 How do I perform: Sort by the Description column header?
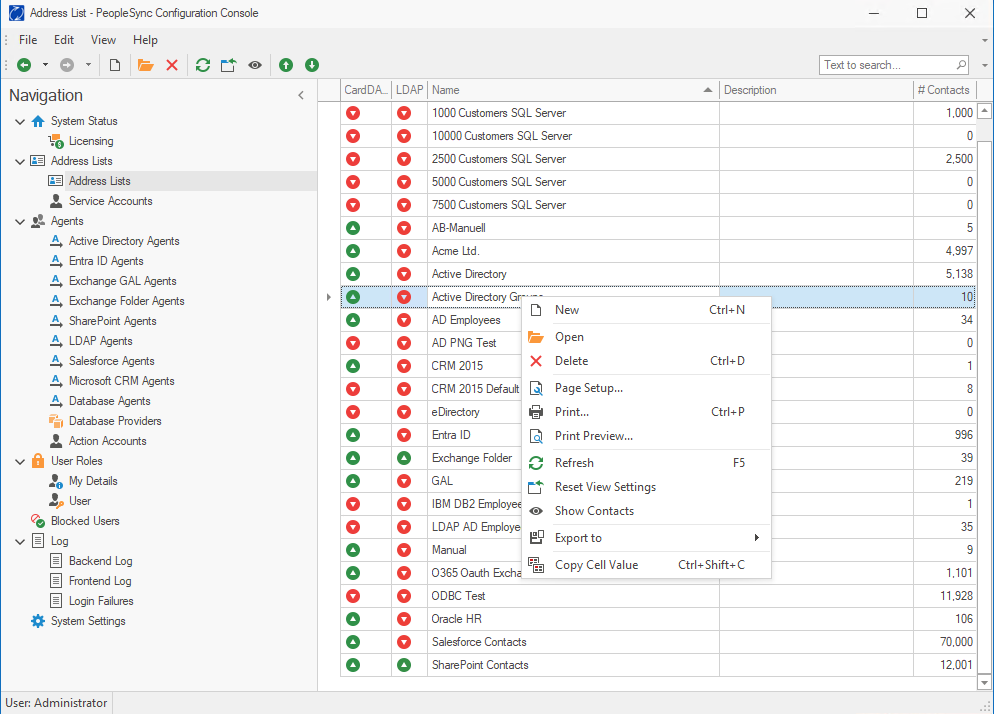[x=816, y=90]
